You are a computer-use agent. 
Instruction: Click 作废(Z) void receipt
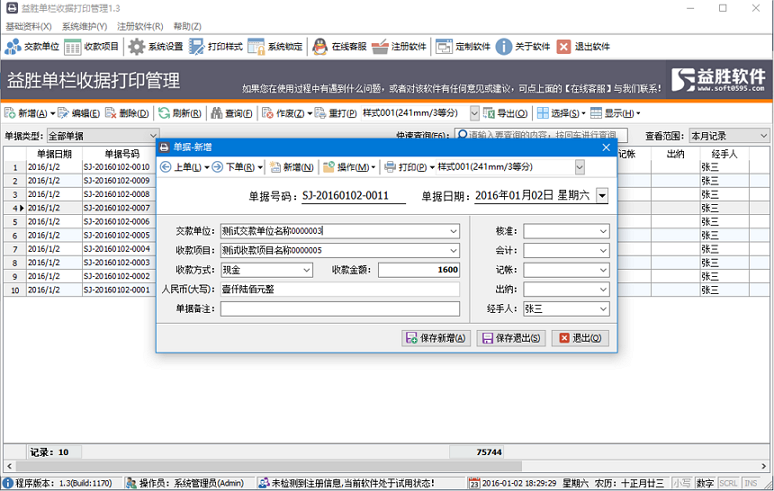tap(283, 113)
